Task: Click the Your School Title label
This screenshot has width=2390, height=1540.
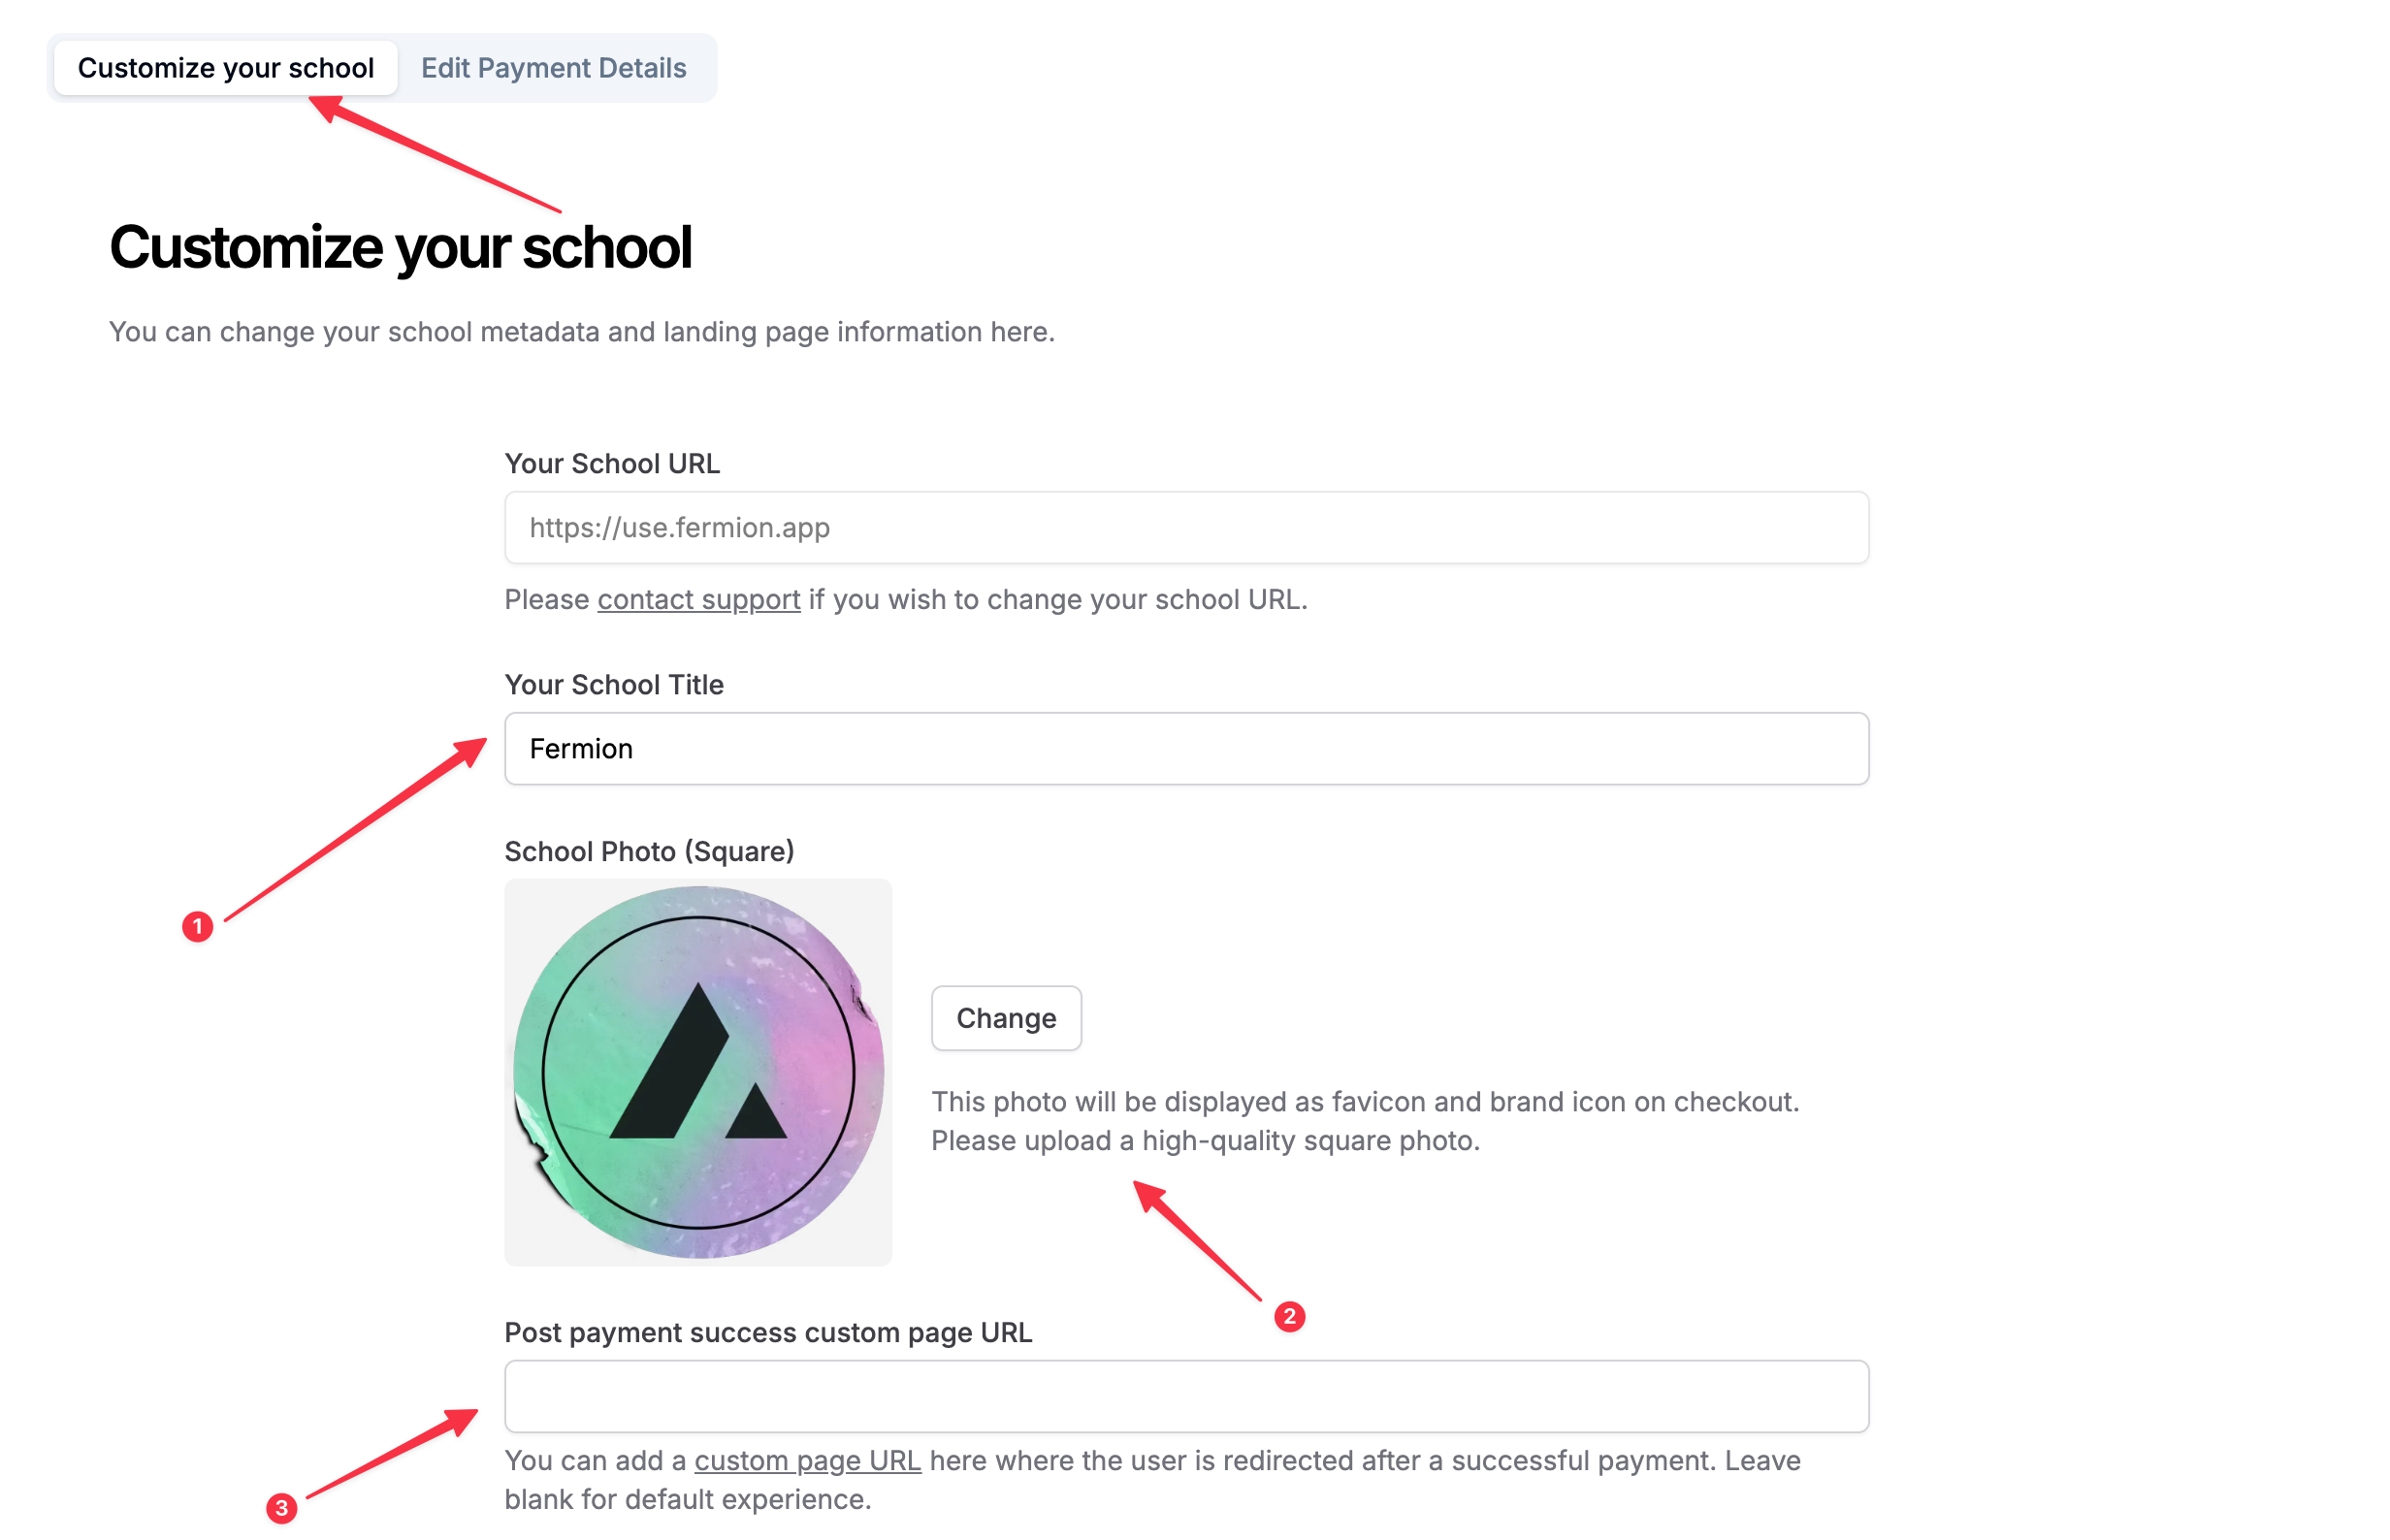Action: pyautogui.click(x=614, y=685)
